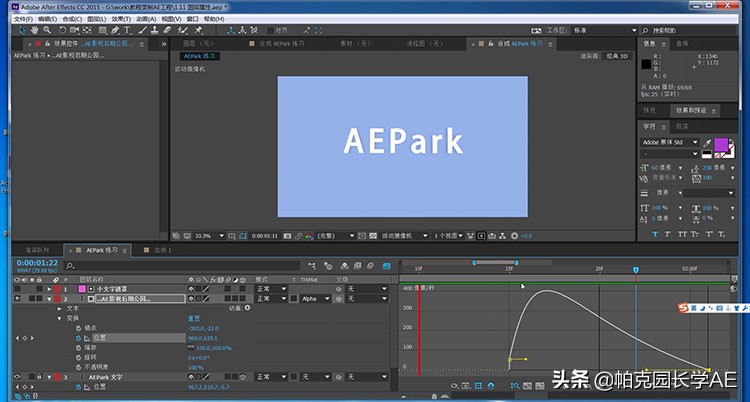The height and width of the screenshot is (402, 750).
Task: Select the Pen tool
Action: 115,30
